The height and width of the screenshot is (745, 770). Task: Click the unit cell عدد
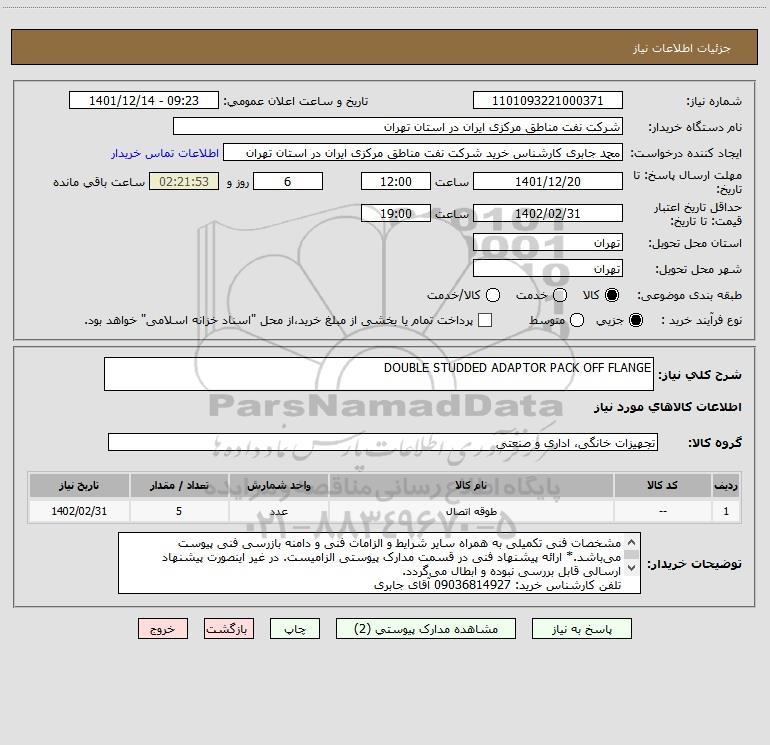pyautogui.click(x=278, y=511)
